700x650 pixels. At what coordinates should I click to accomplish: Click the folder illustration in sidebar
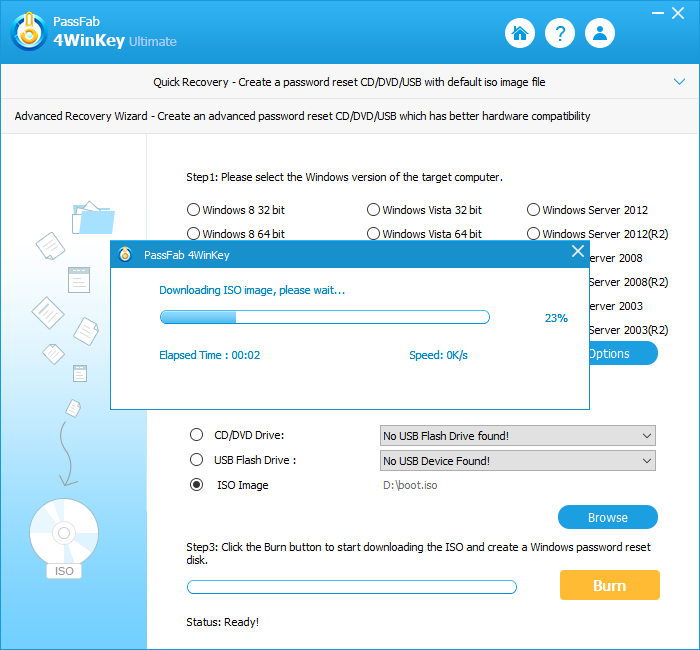coord(93,218)
